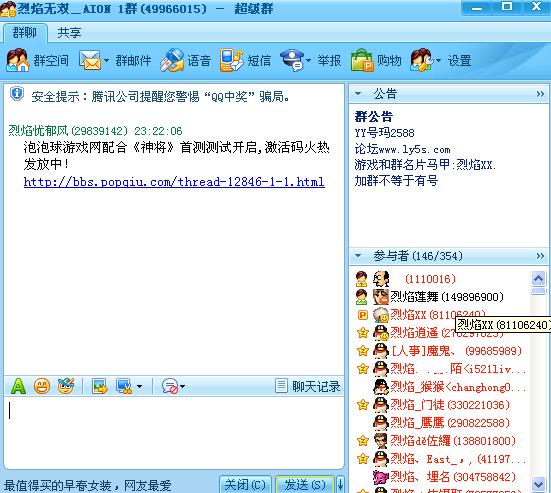This screenshot has height=493, width=551.
Task: Open the smiley emoticon picker
Action: 42,386
